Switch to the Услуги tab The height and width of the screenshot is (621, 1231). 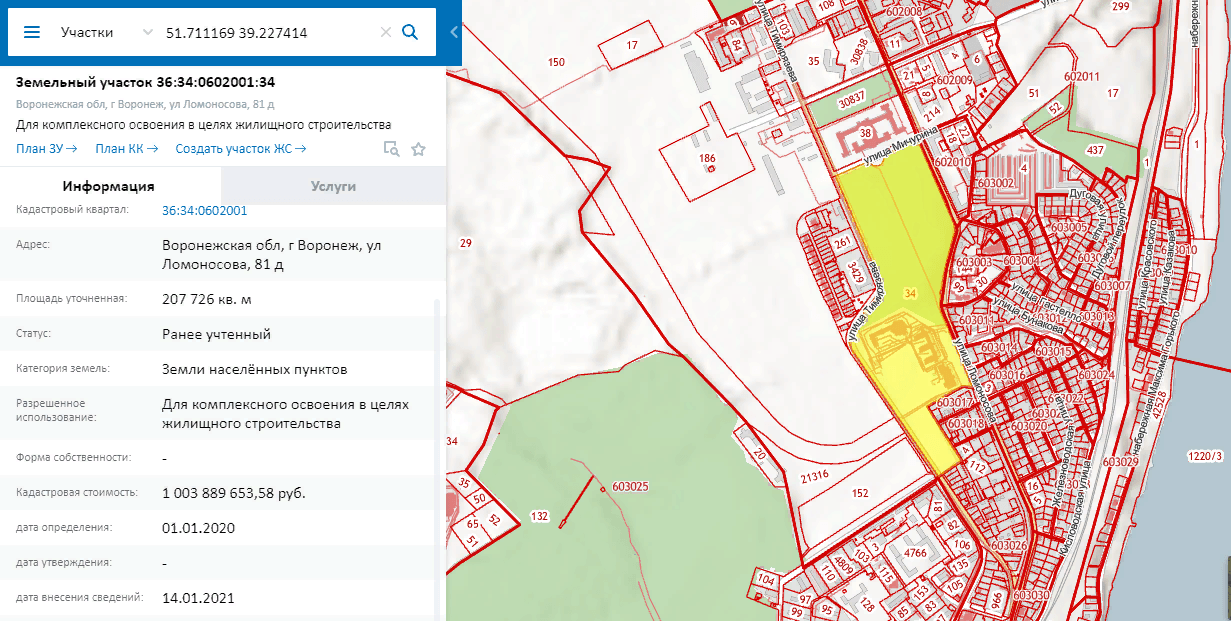333,186
